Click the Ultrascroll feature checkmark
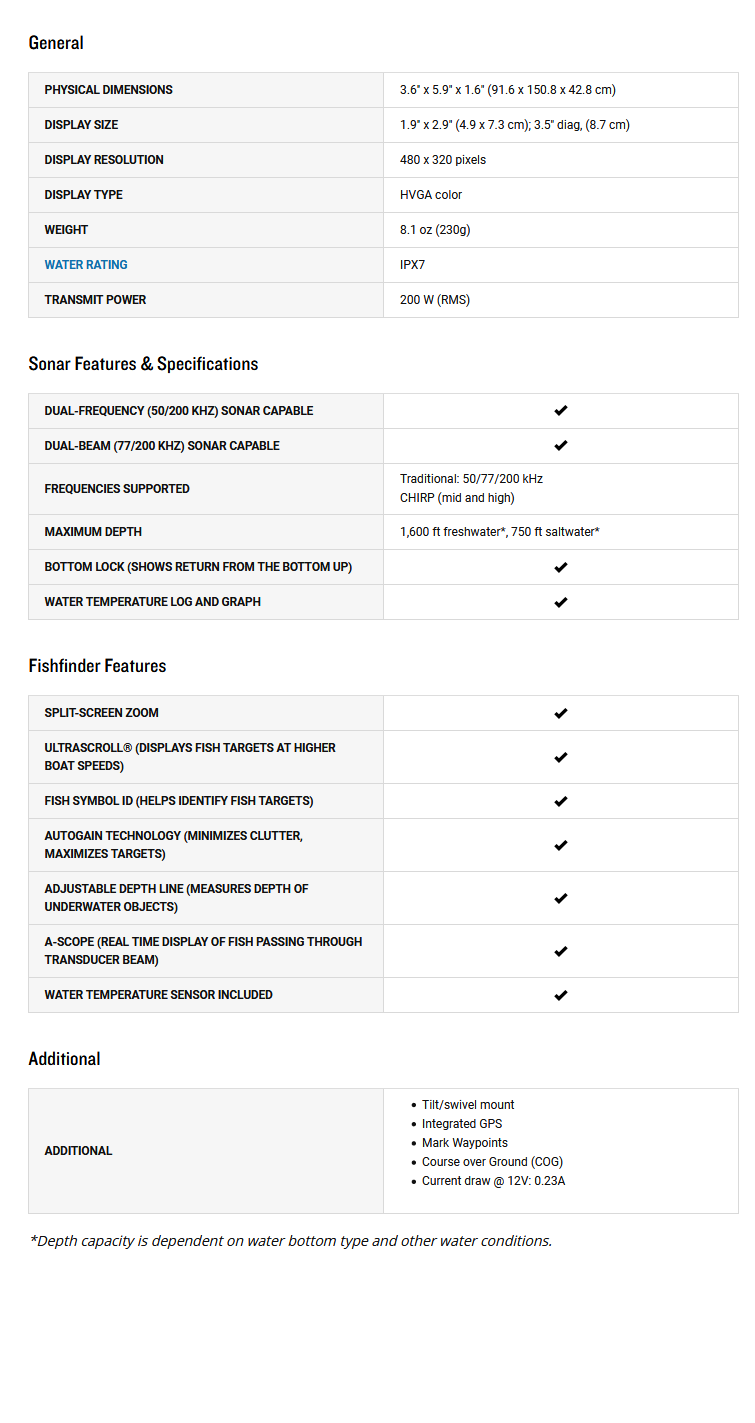755x1423 pixels. coord(561,757)
